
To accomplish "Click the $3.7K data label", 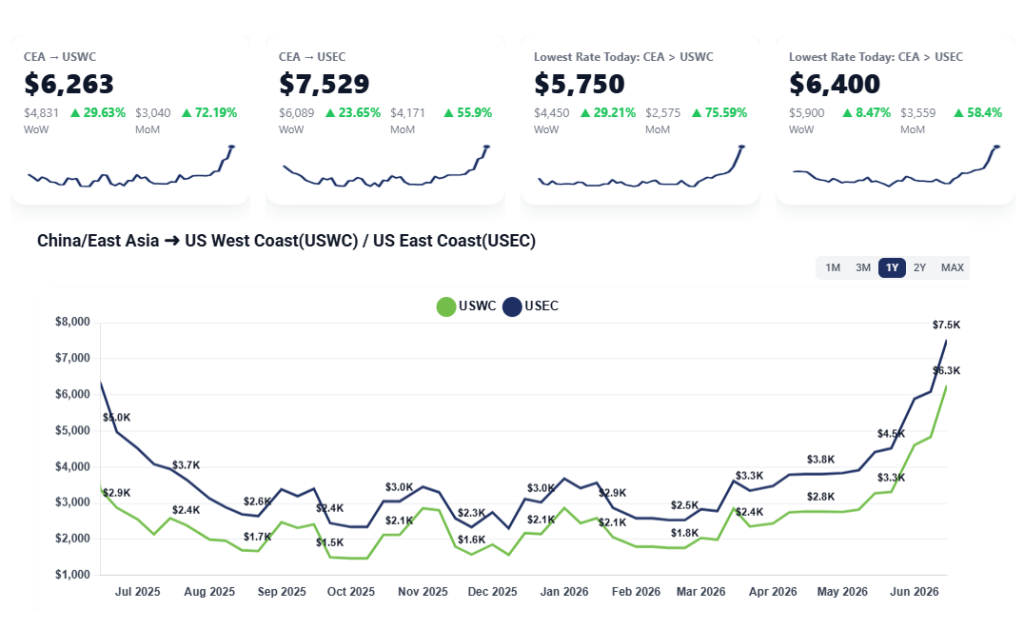I will 185,465.
